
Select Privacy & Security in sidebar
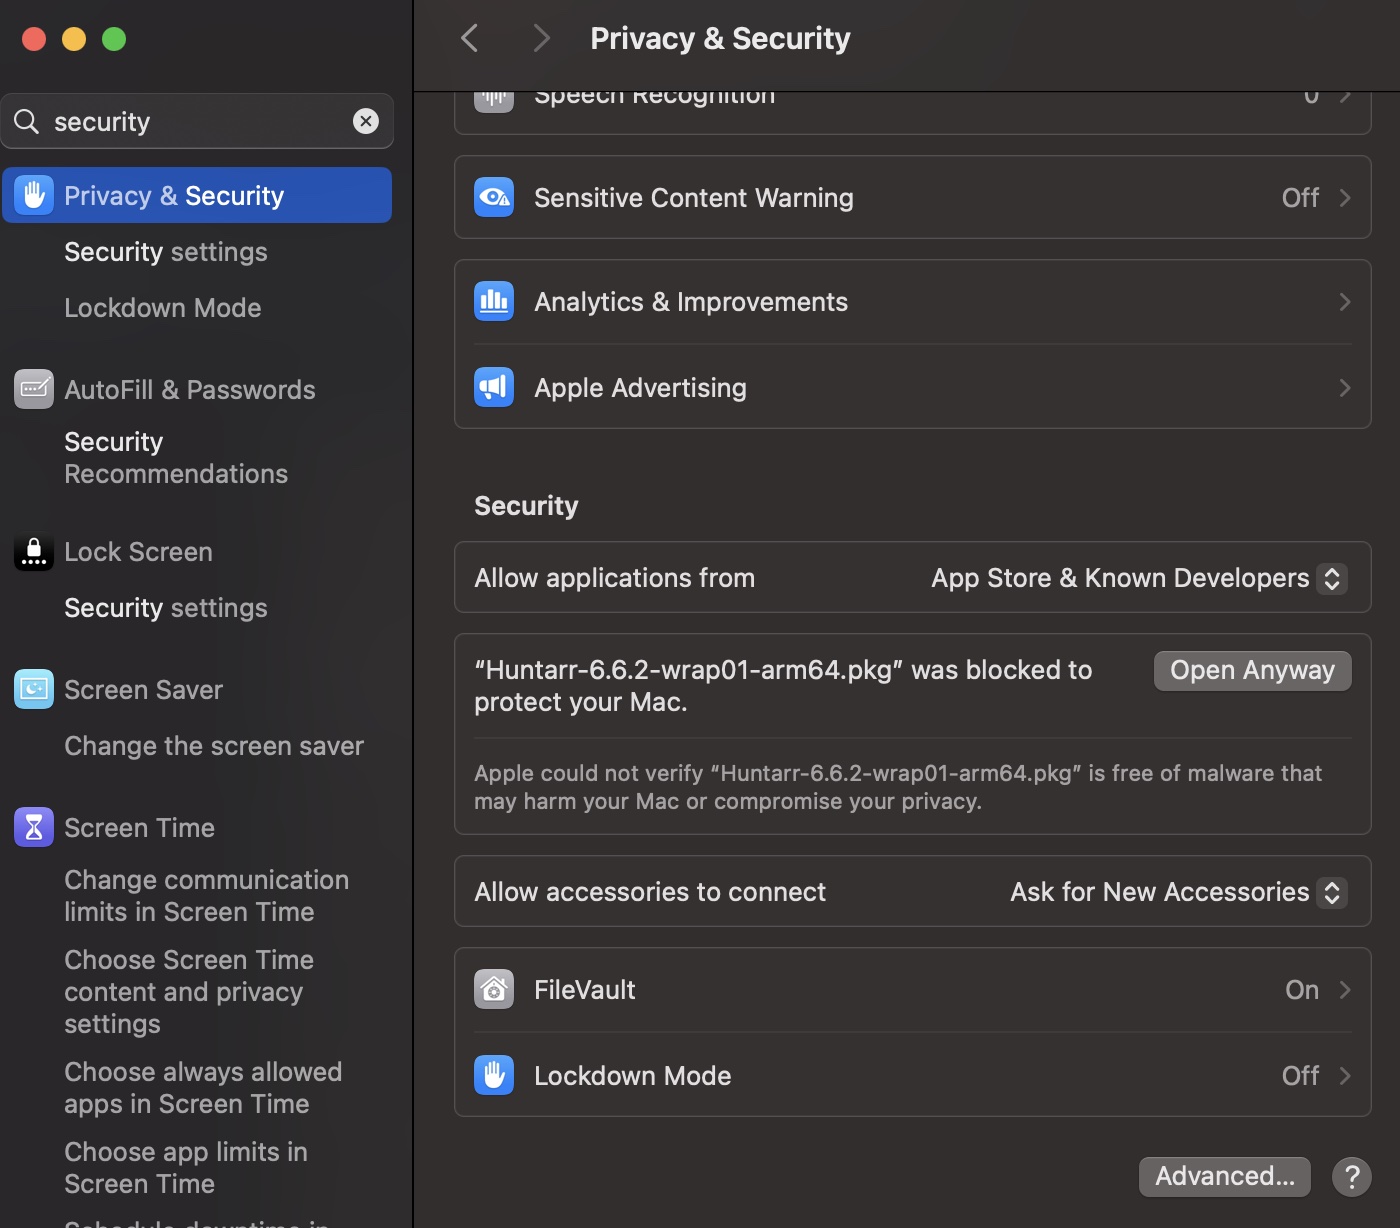(x=197, y=195)
